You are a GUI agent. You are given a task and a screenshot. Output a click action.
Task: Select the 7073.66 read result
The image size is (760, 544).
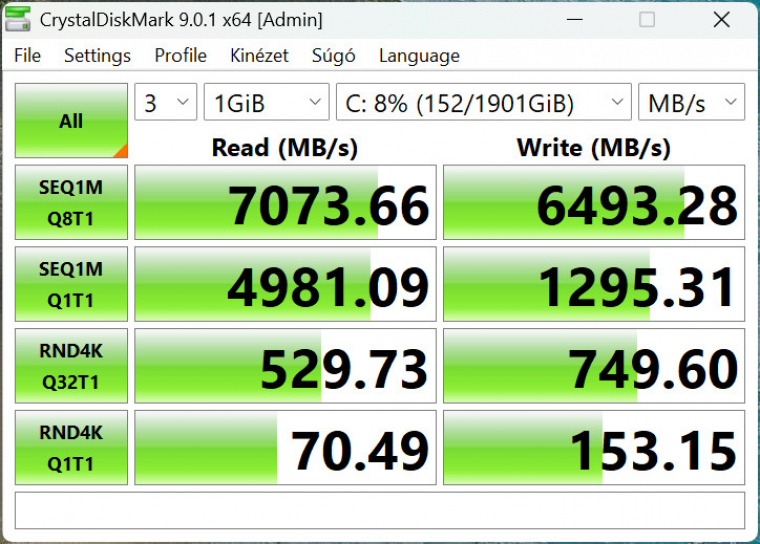[x=285, y=202]
